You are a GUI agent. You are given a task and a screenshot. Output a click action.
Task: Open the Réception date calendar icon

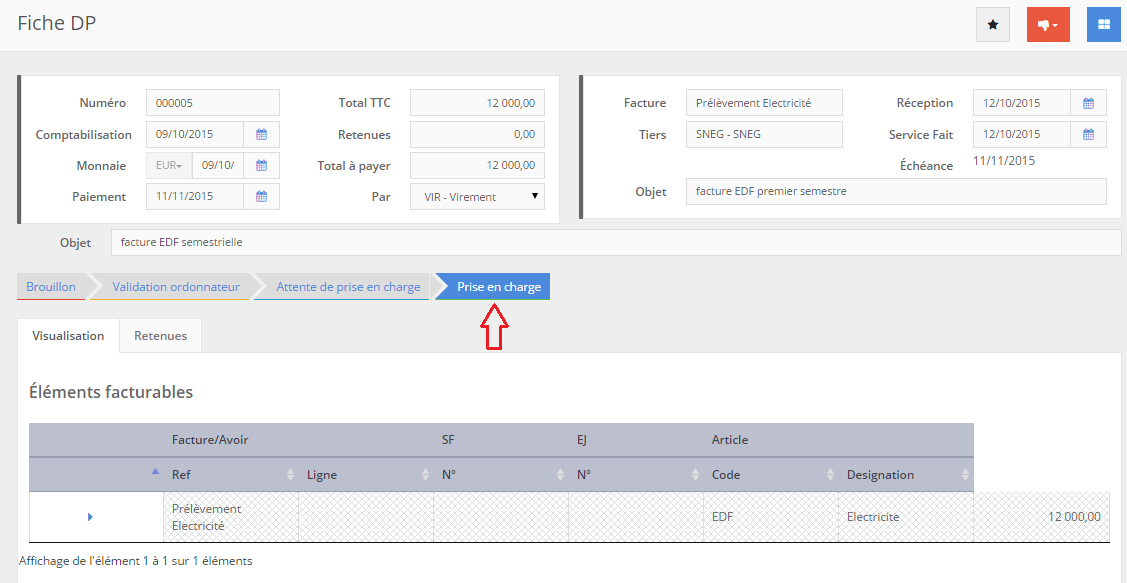pyautogui.click(x=1088, y=103)
